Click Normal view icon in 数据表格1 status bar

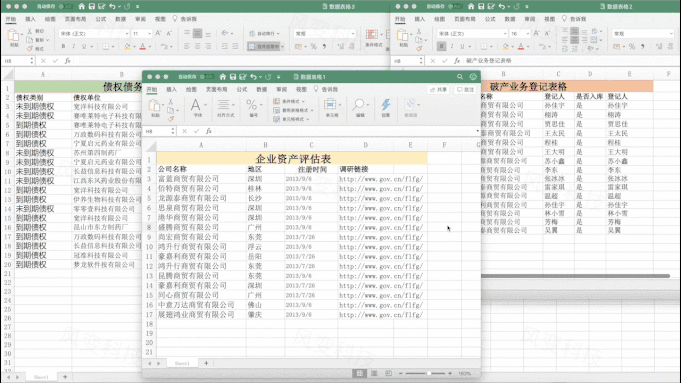(x=360, y=373)
